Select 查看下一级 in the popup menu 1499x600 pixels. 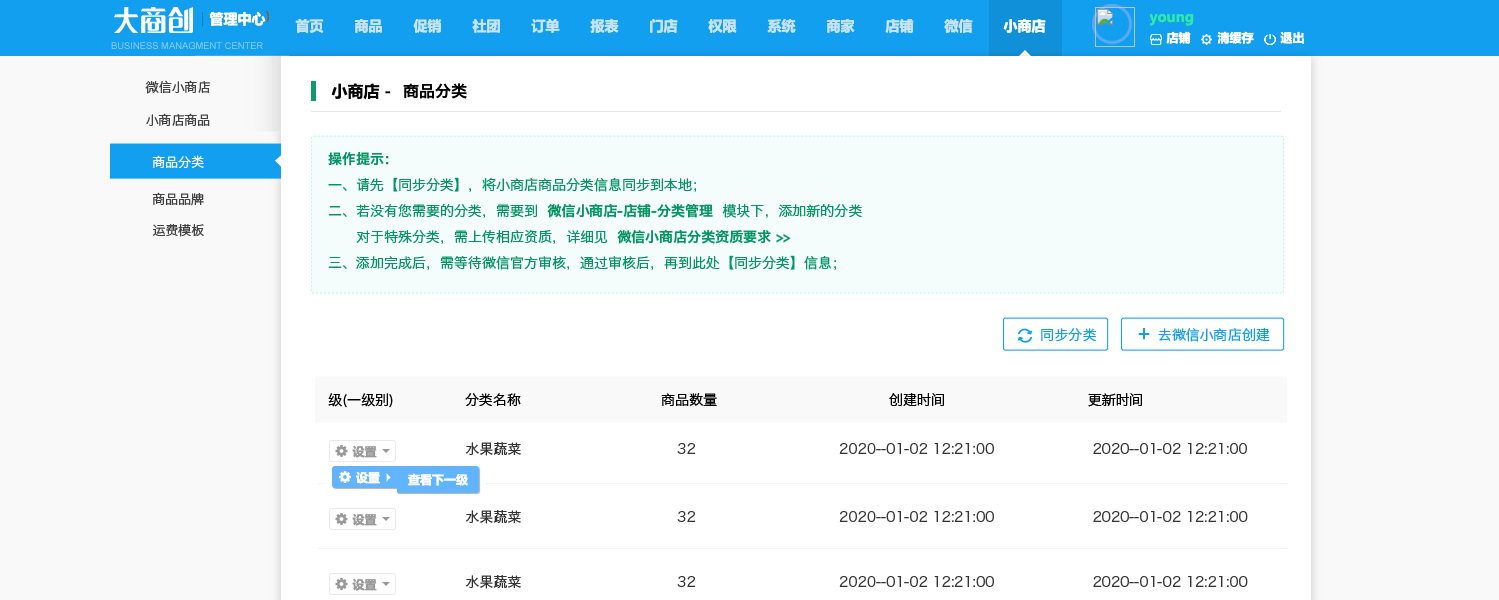pos(438,480)
